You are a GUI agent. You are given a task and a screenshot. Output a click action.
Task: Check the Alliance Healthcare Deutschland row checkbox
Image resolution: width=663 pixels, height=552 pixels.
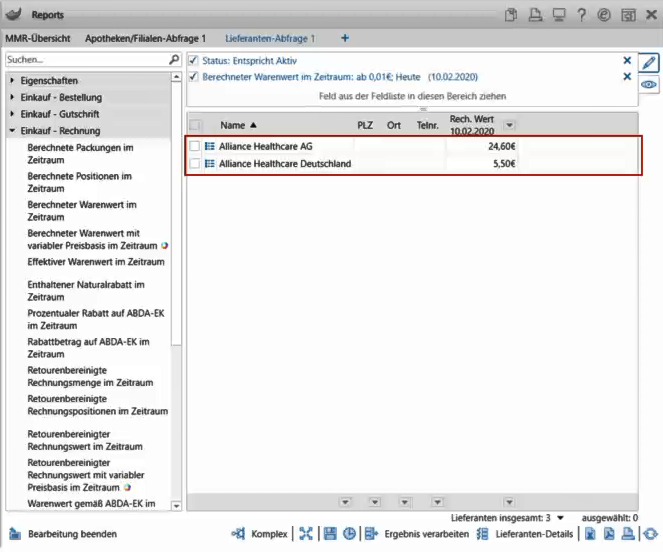195,163
